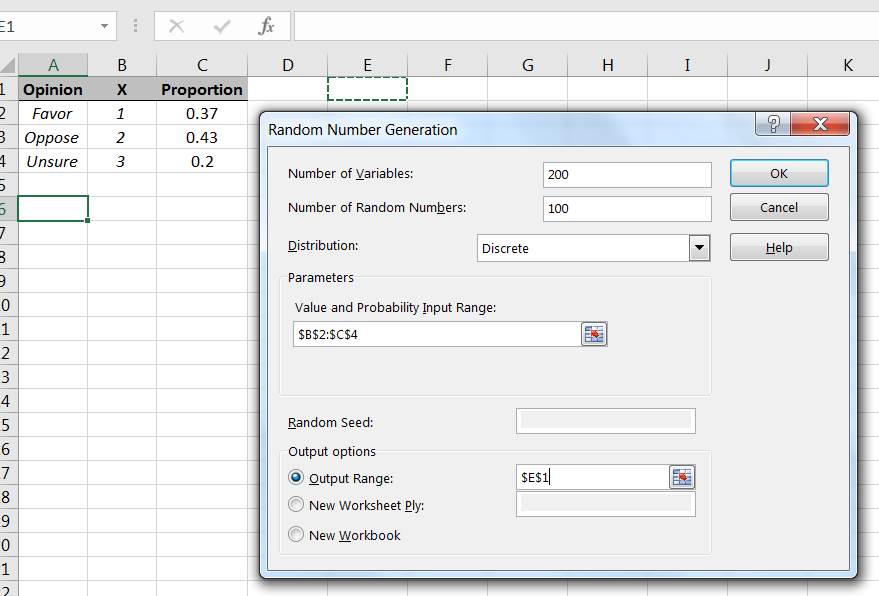Click range selector icon for Output Range
The image size is (879, 596).
click(682, 477)
